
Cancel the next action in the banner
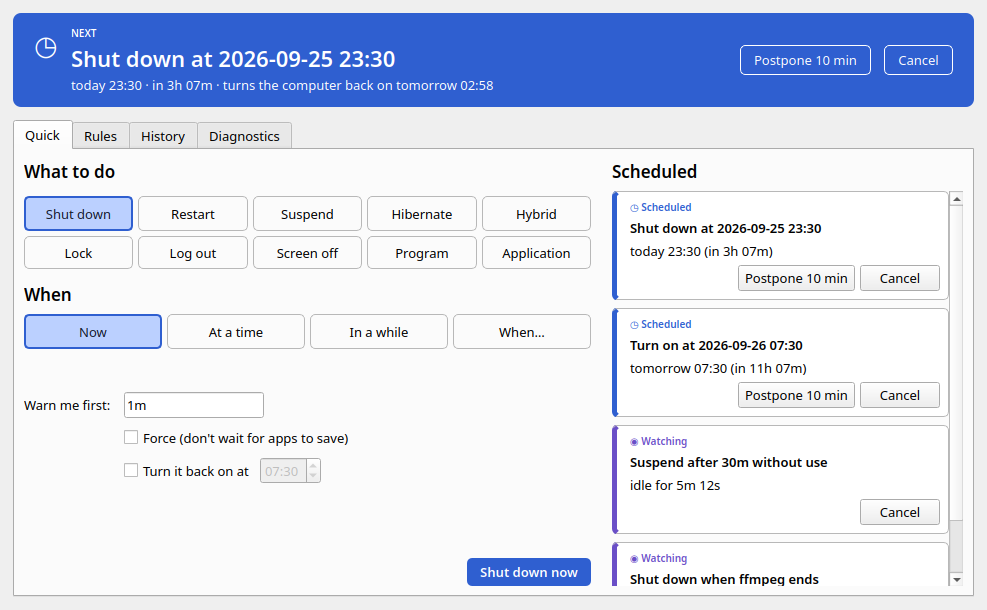(918, 60)
